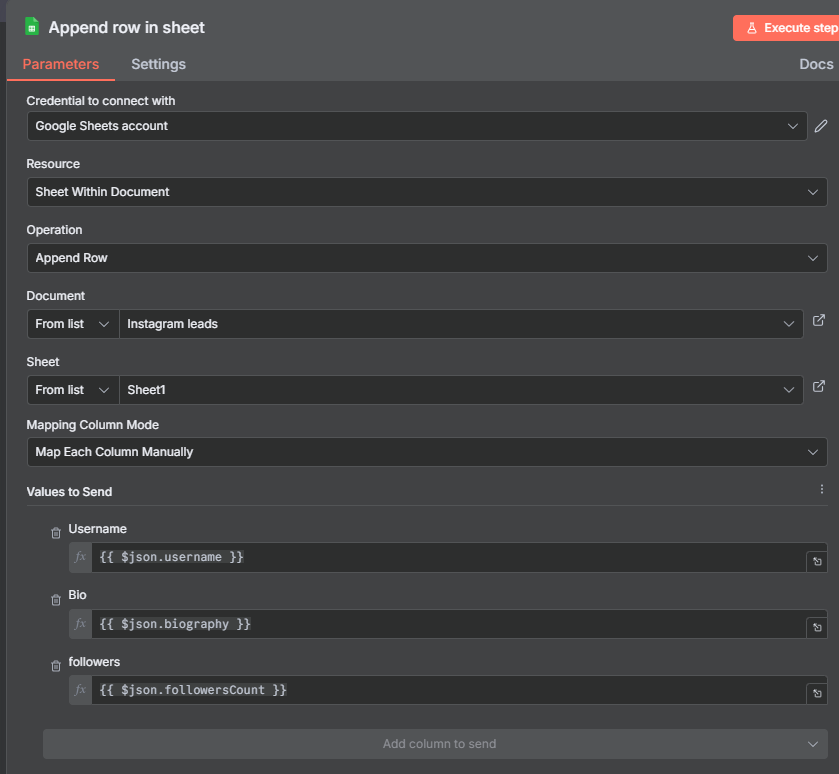Reset the followers expression value

click(x=817, y=693)
